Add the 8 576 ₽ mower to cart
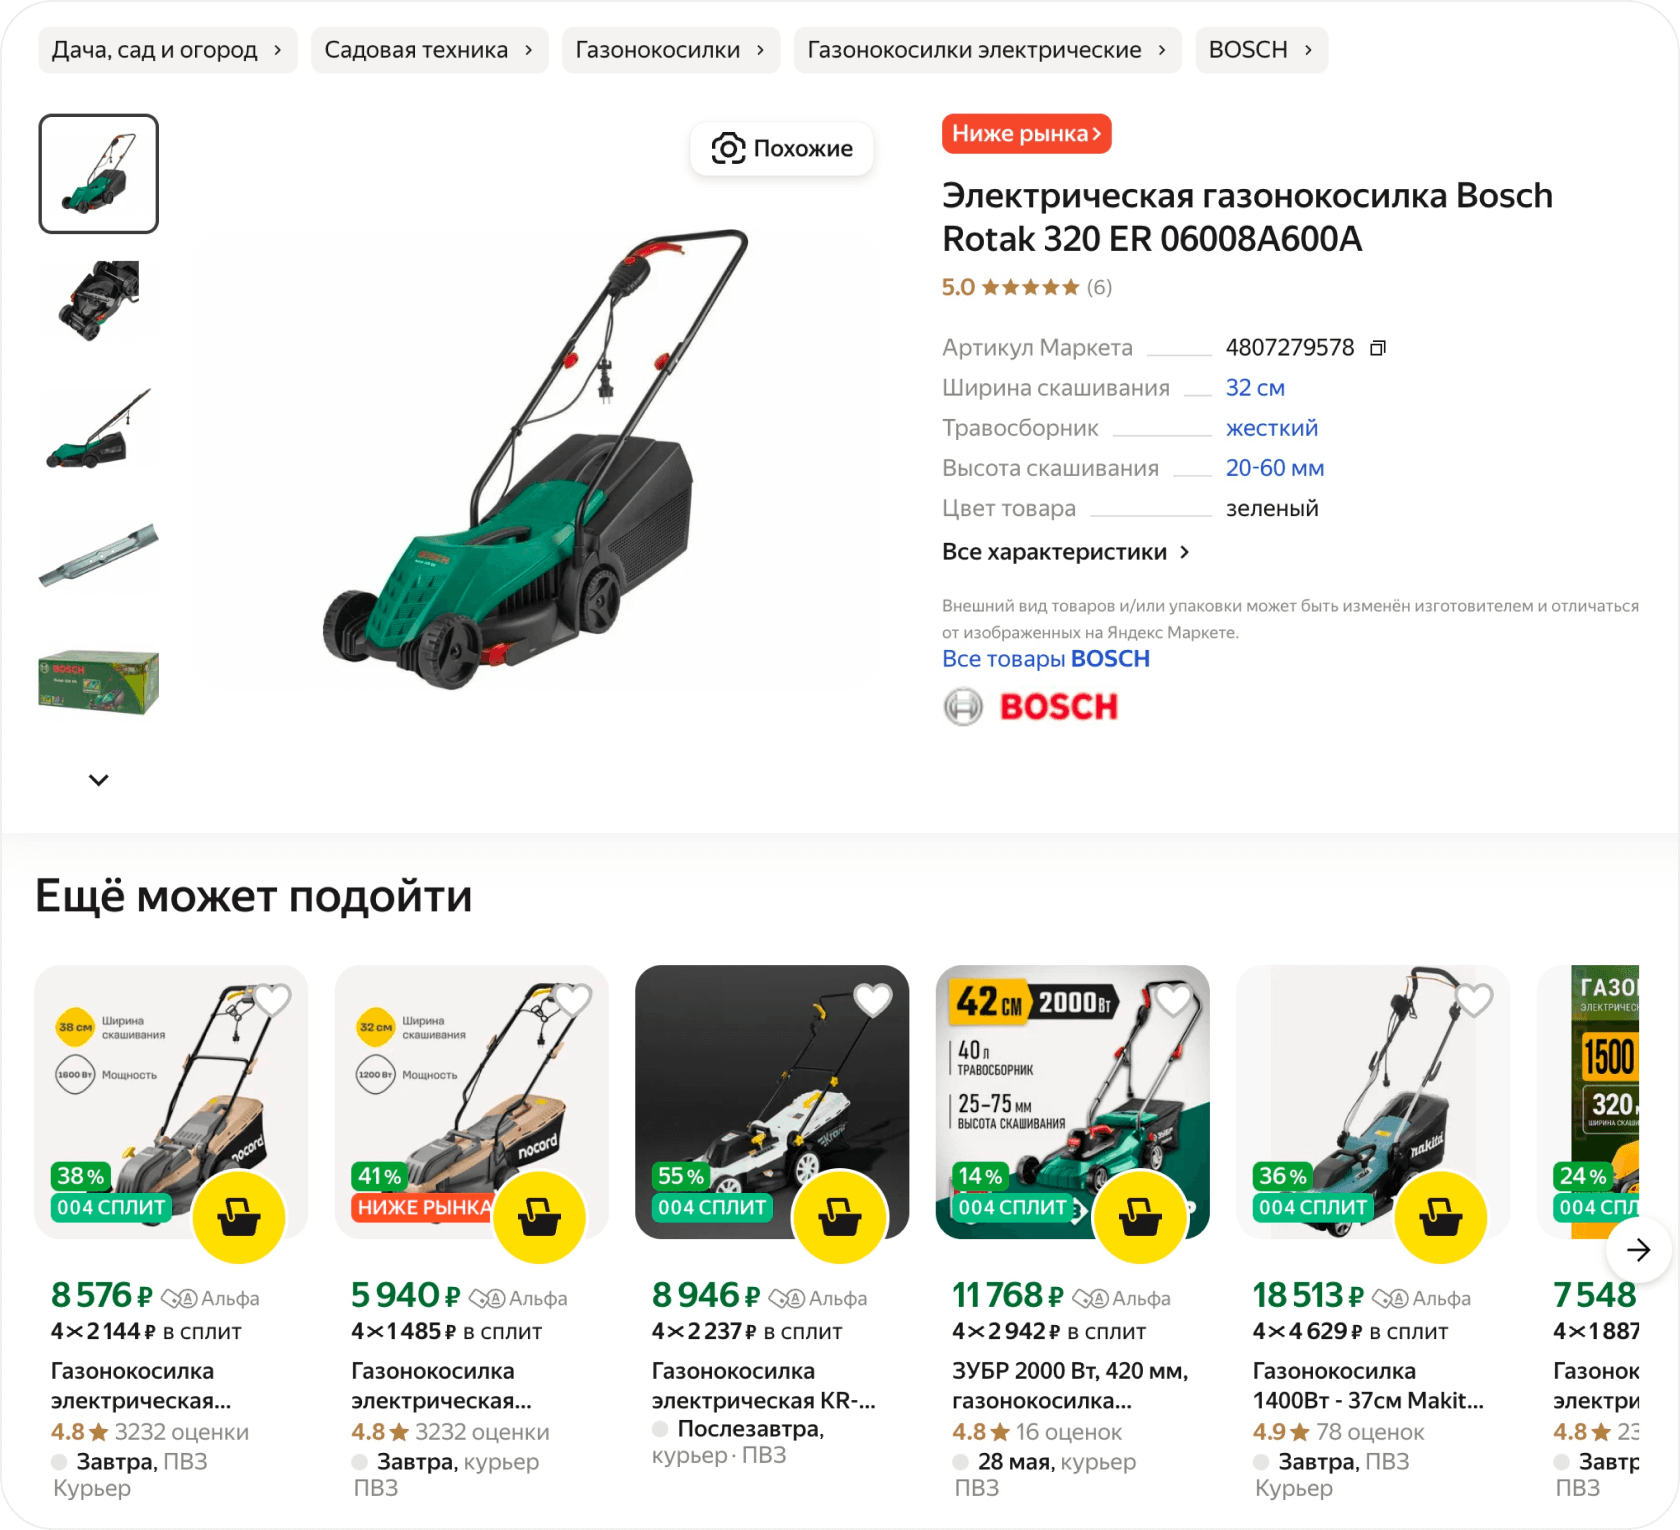The width and height of the screenshot is (1680, 1530). coord(239,1218)
